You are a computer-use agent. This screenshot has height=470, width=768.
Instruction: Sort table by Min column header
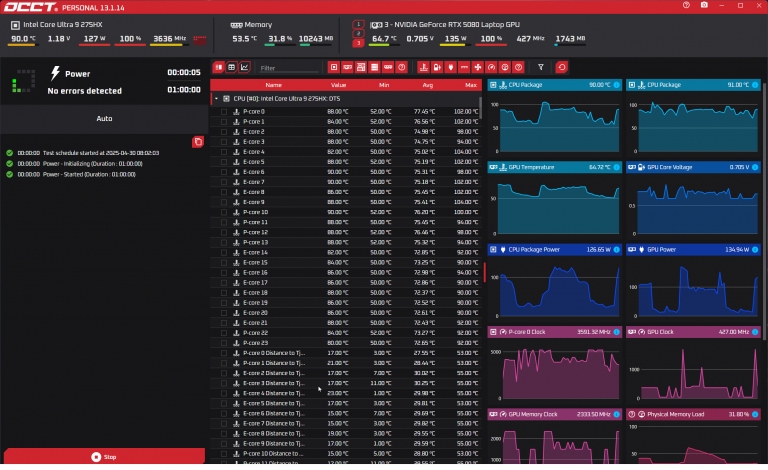pos(384,85)
